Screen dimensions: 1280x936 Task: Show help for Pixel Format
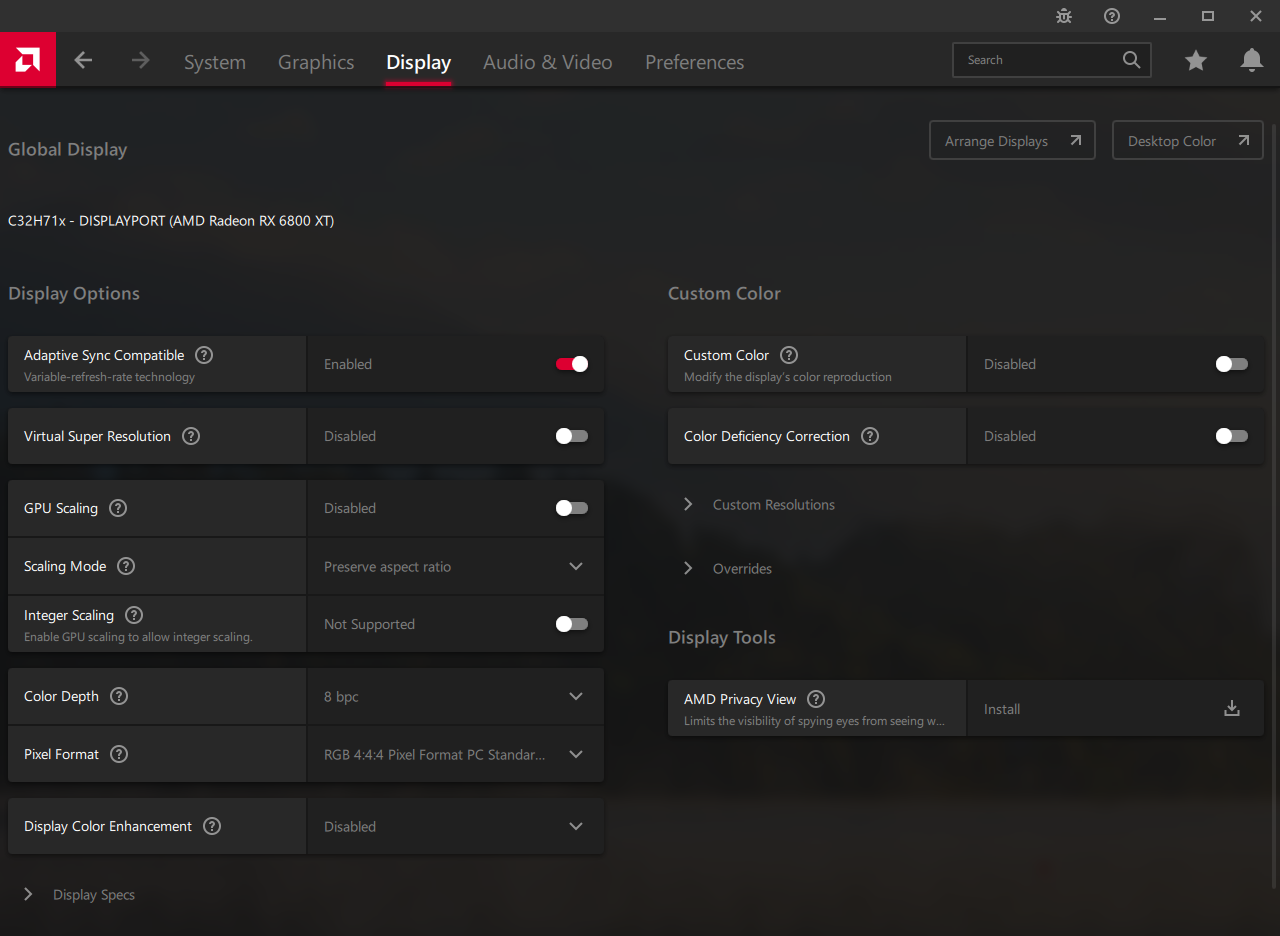[x=119, y=754]
